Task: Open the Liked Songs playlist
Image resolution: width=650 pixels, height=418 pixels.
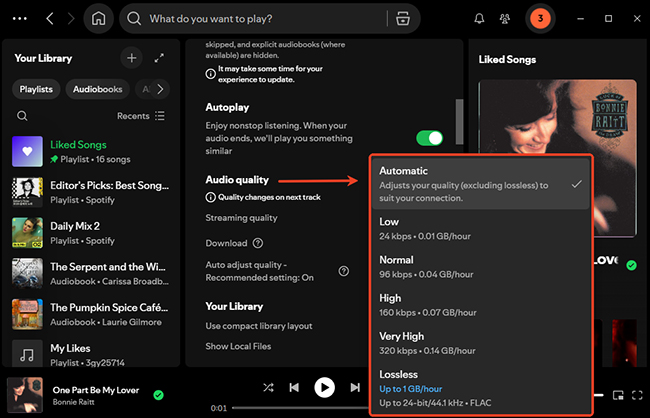Action: (x=91, y=151)
